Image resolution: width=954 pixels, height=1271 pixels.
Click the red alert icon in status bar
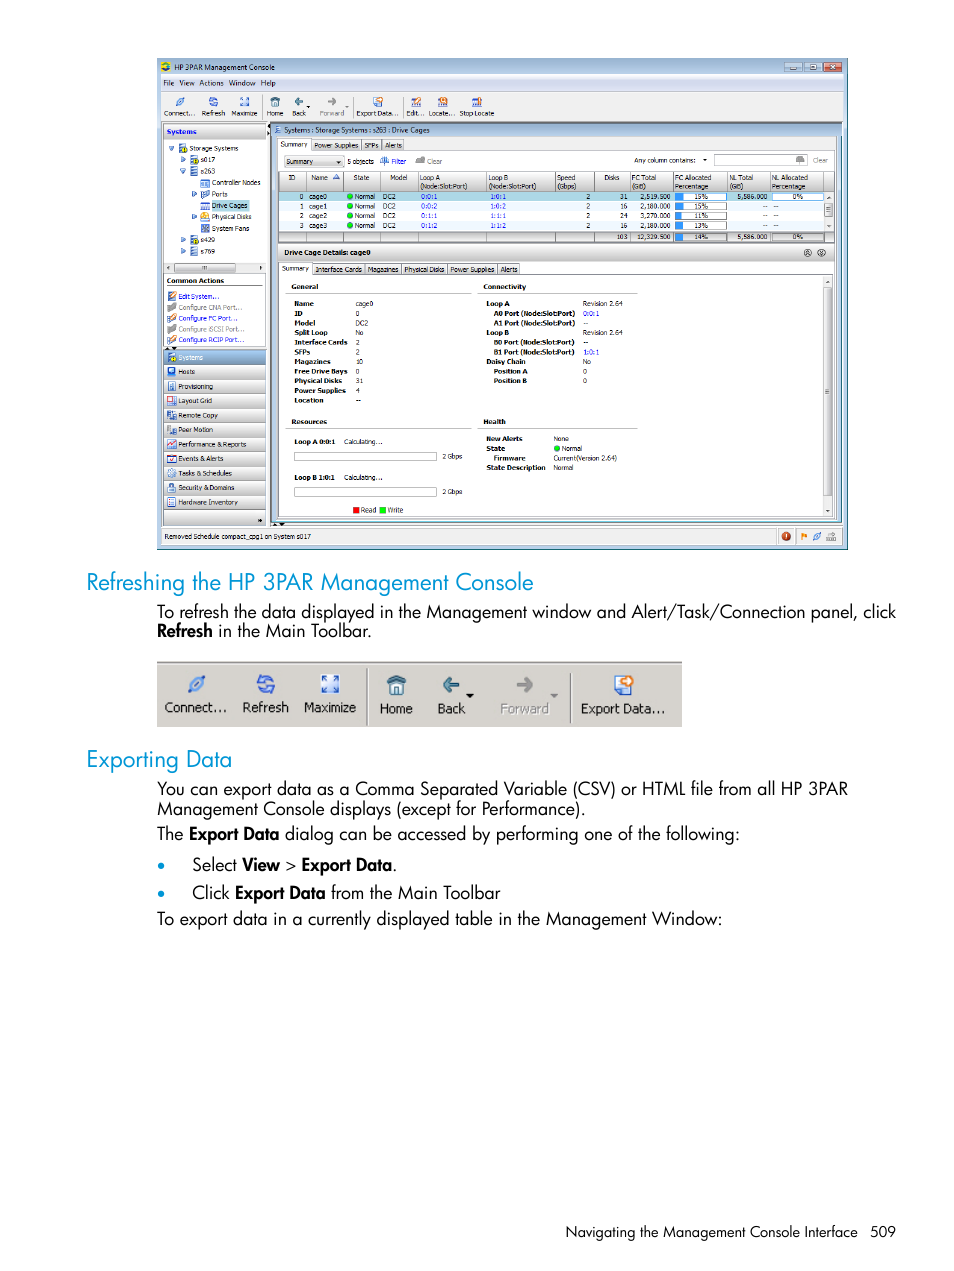coord(786,536)
